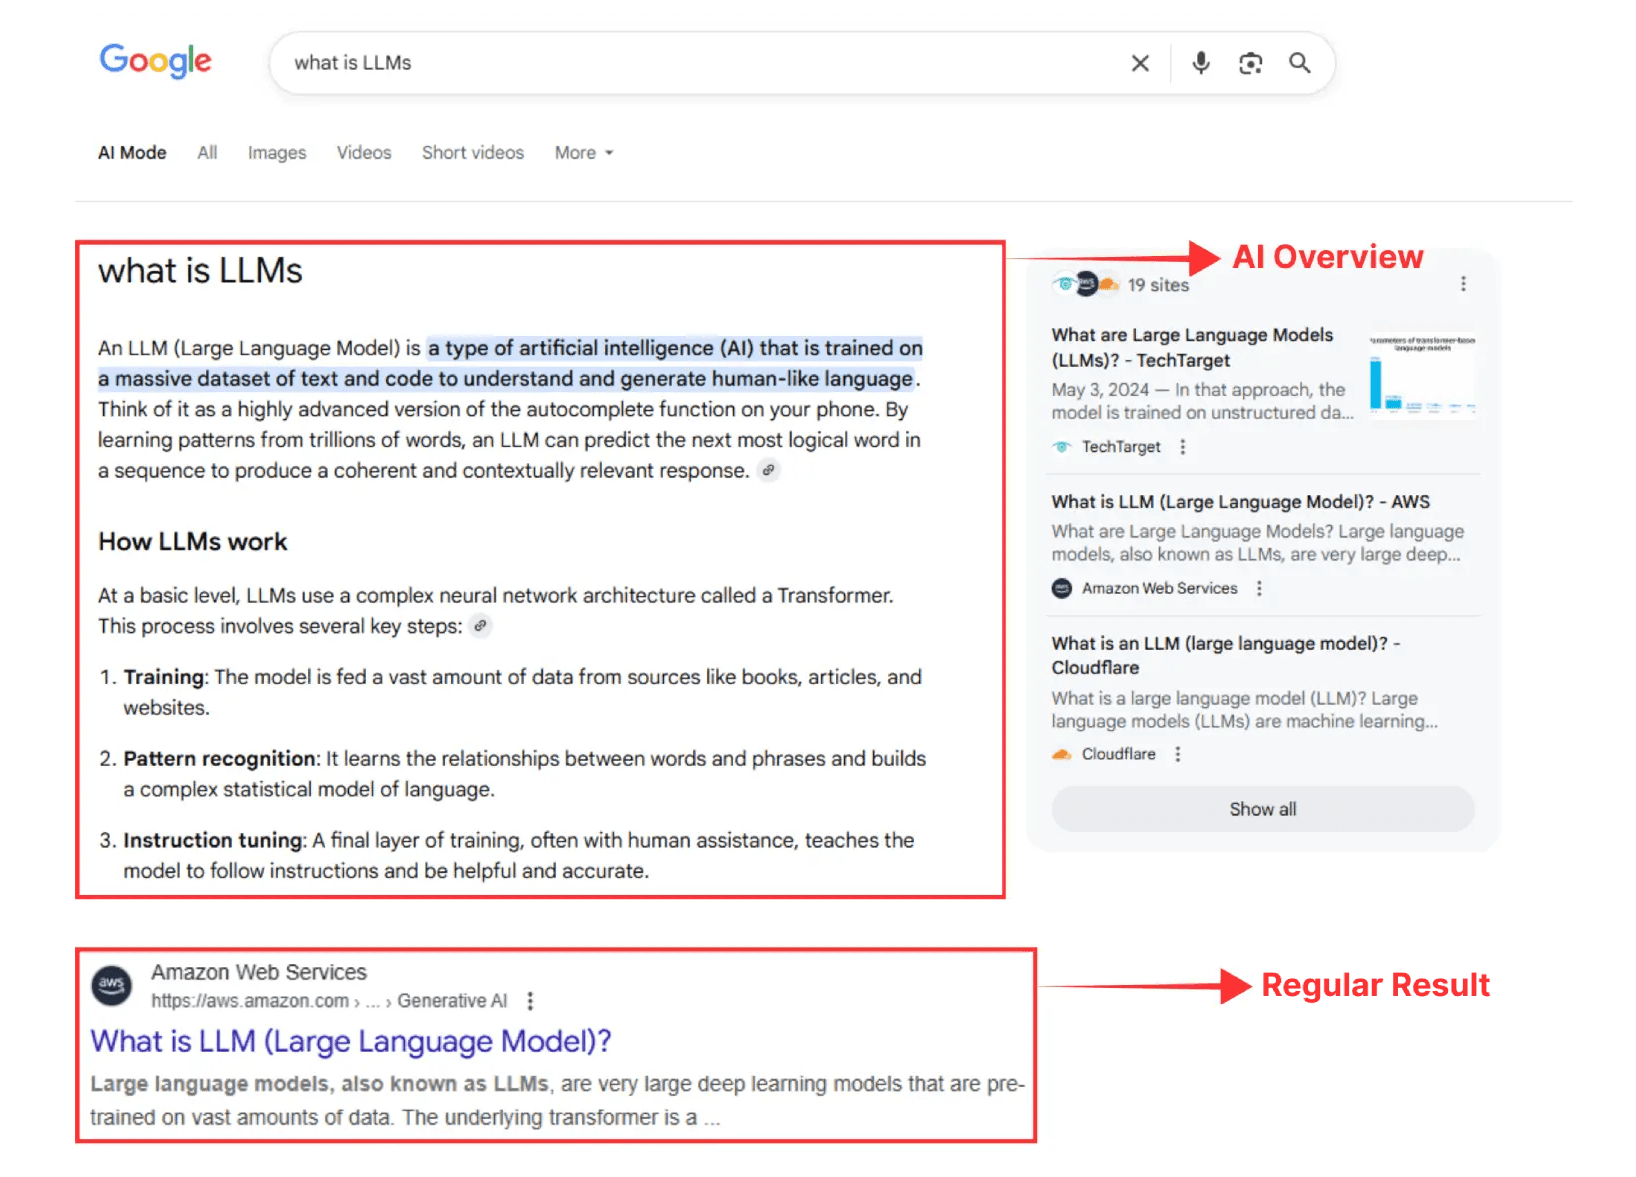Start voice search with microphone icon
Image resolution: width=1636 pixels, height=1177 pixels.
1201,63
